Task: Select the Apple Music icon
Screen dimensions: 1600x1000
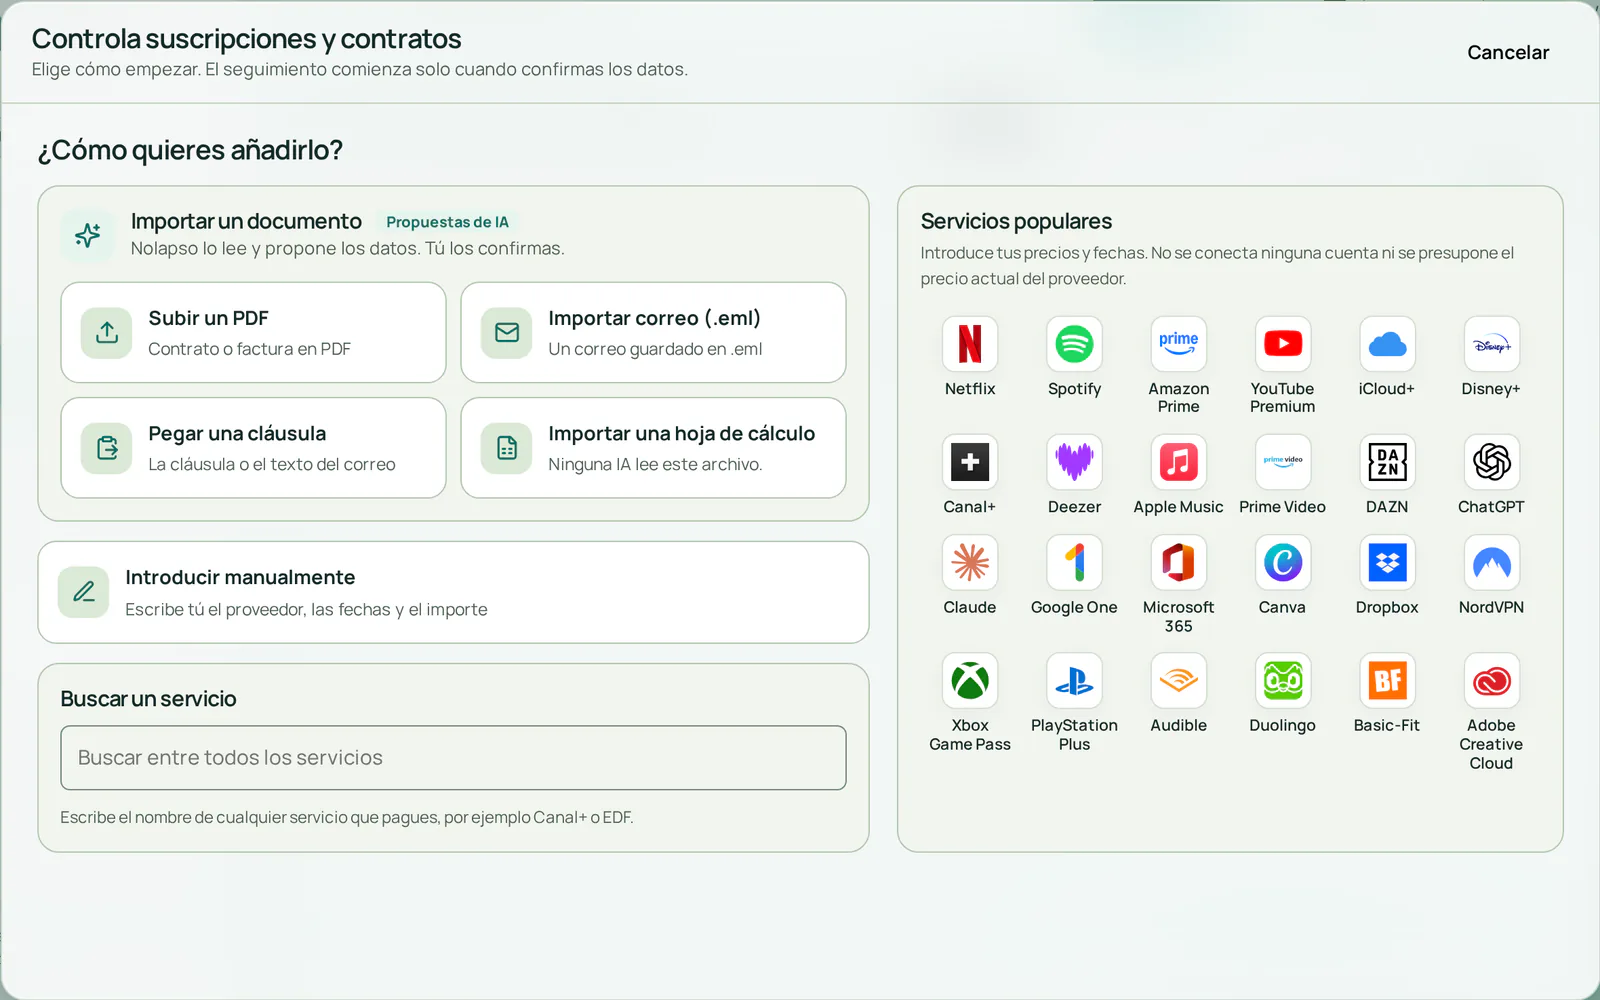Action: [x=1178, y=462]
